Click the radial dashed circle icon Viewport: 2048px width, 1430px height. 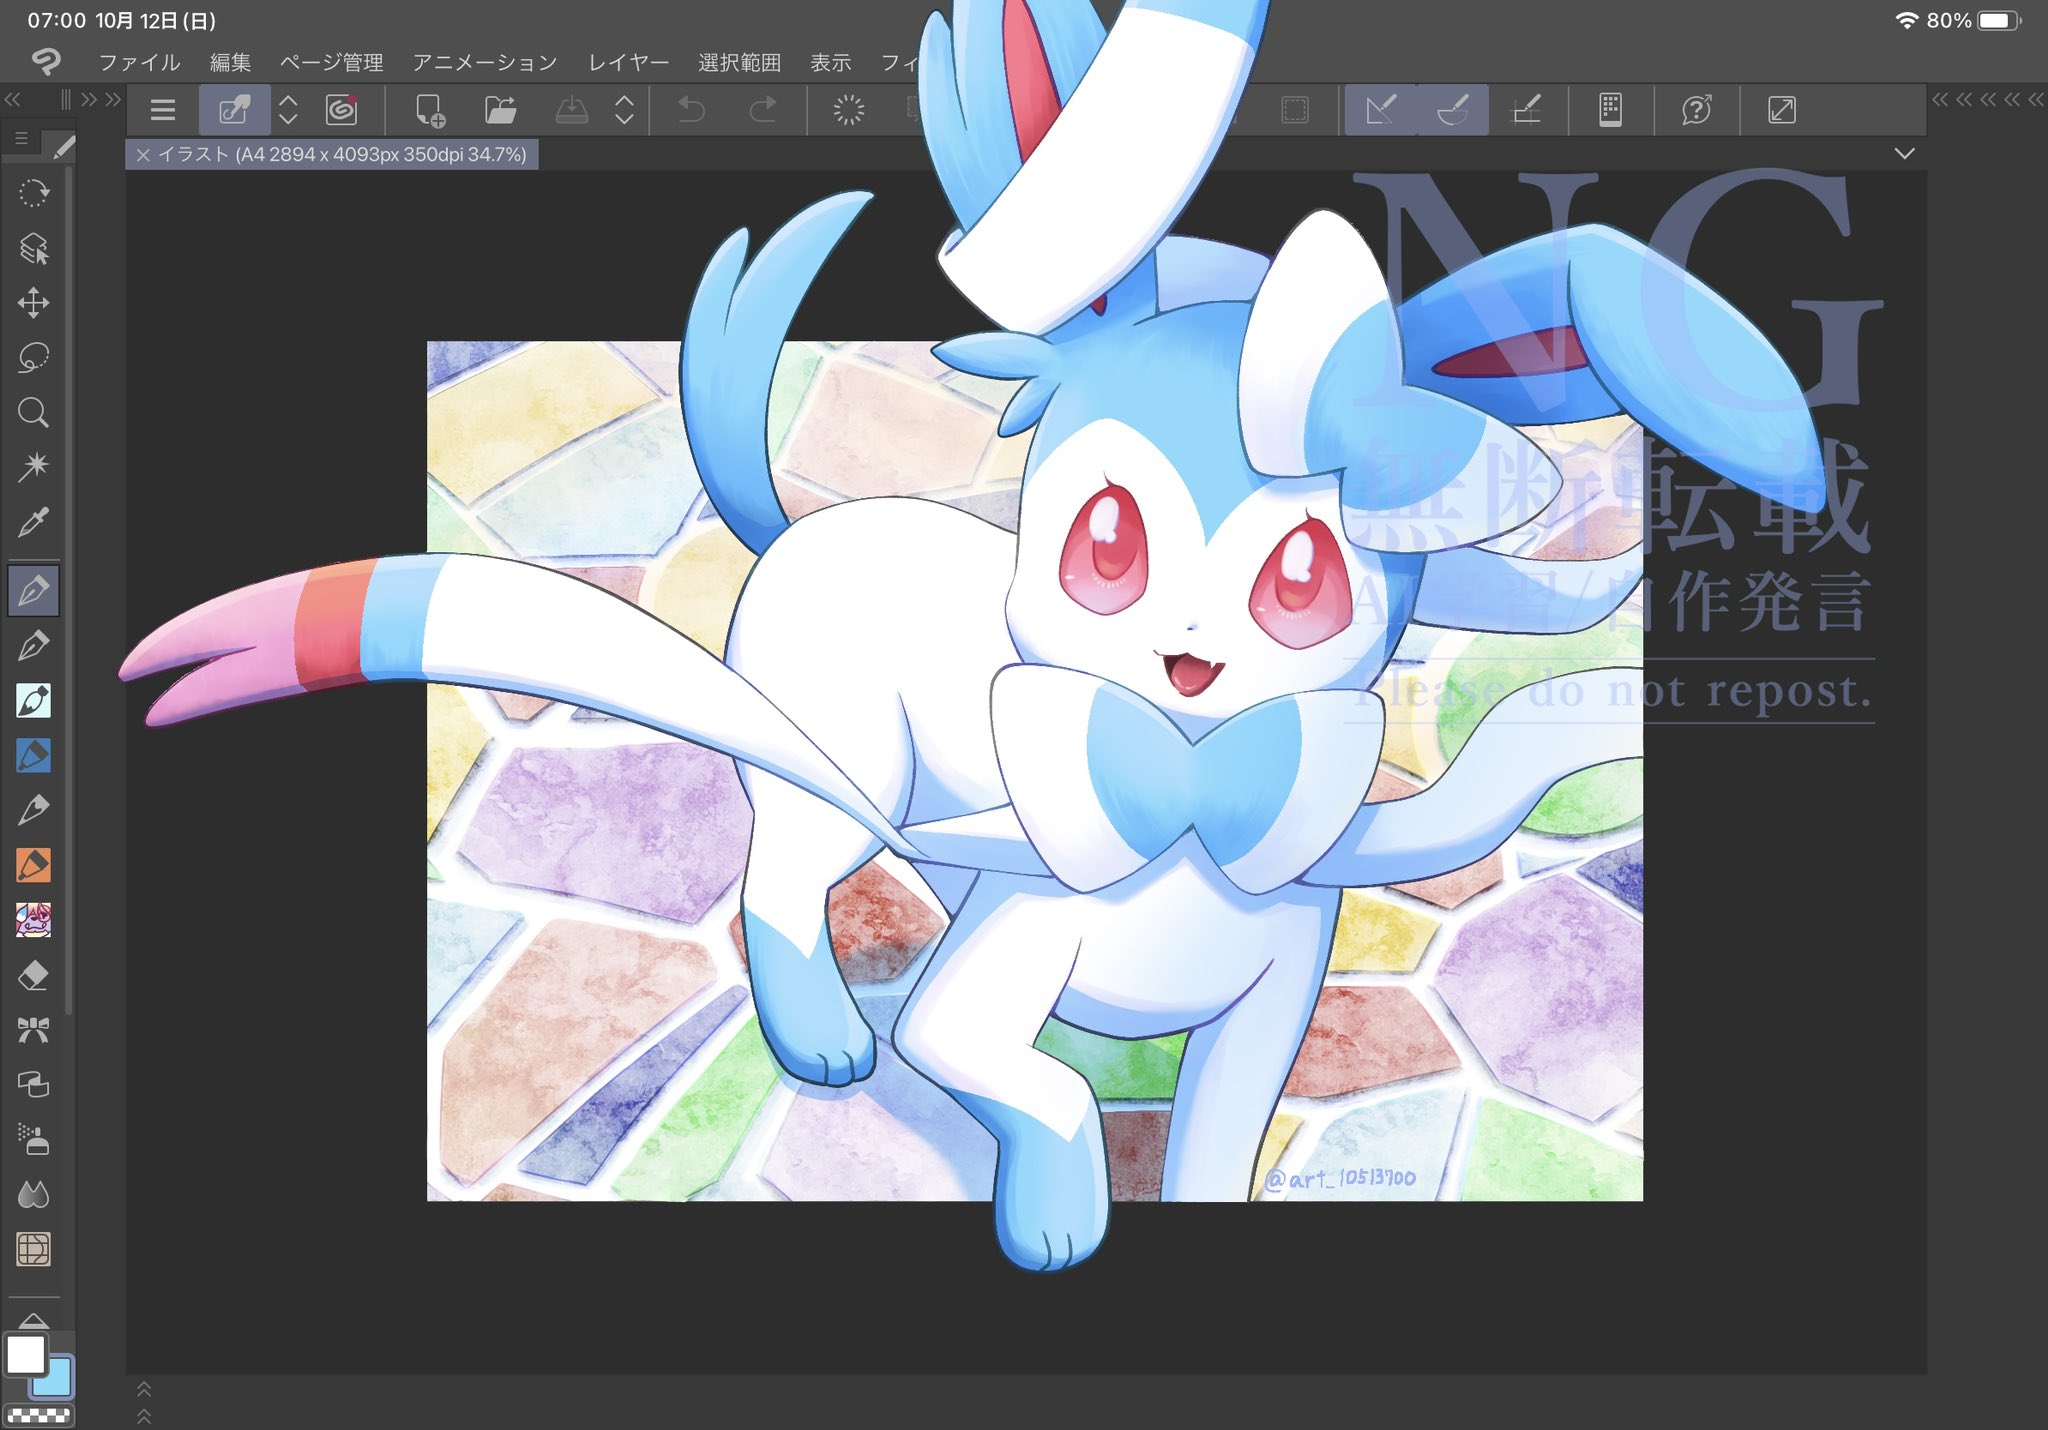tap(848, 110)
